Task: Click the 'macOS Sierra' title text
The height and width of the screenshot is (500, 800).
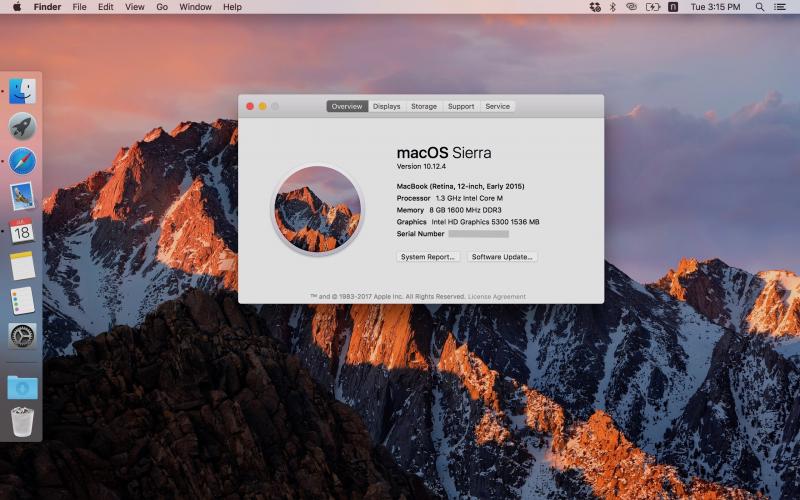Action: tap(444, 153)
